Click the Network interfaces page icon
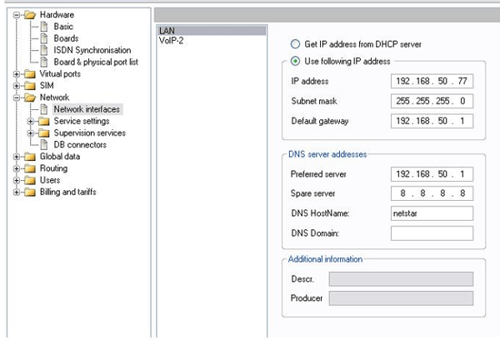500x361 pixels. tap(44, 109)
